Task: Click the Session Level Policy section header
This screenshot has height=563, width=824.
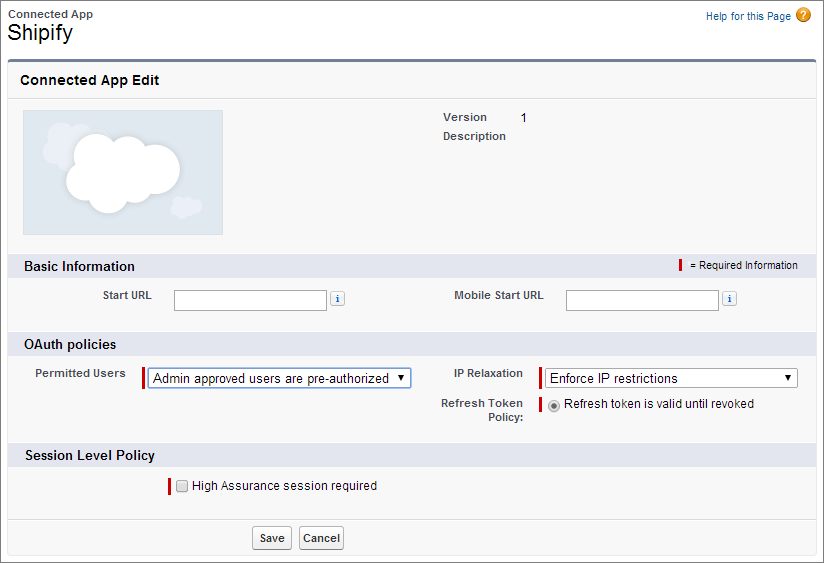Action: 90,455
